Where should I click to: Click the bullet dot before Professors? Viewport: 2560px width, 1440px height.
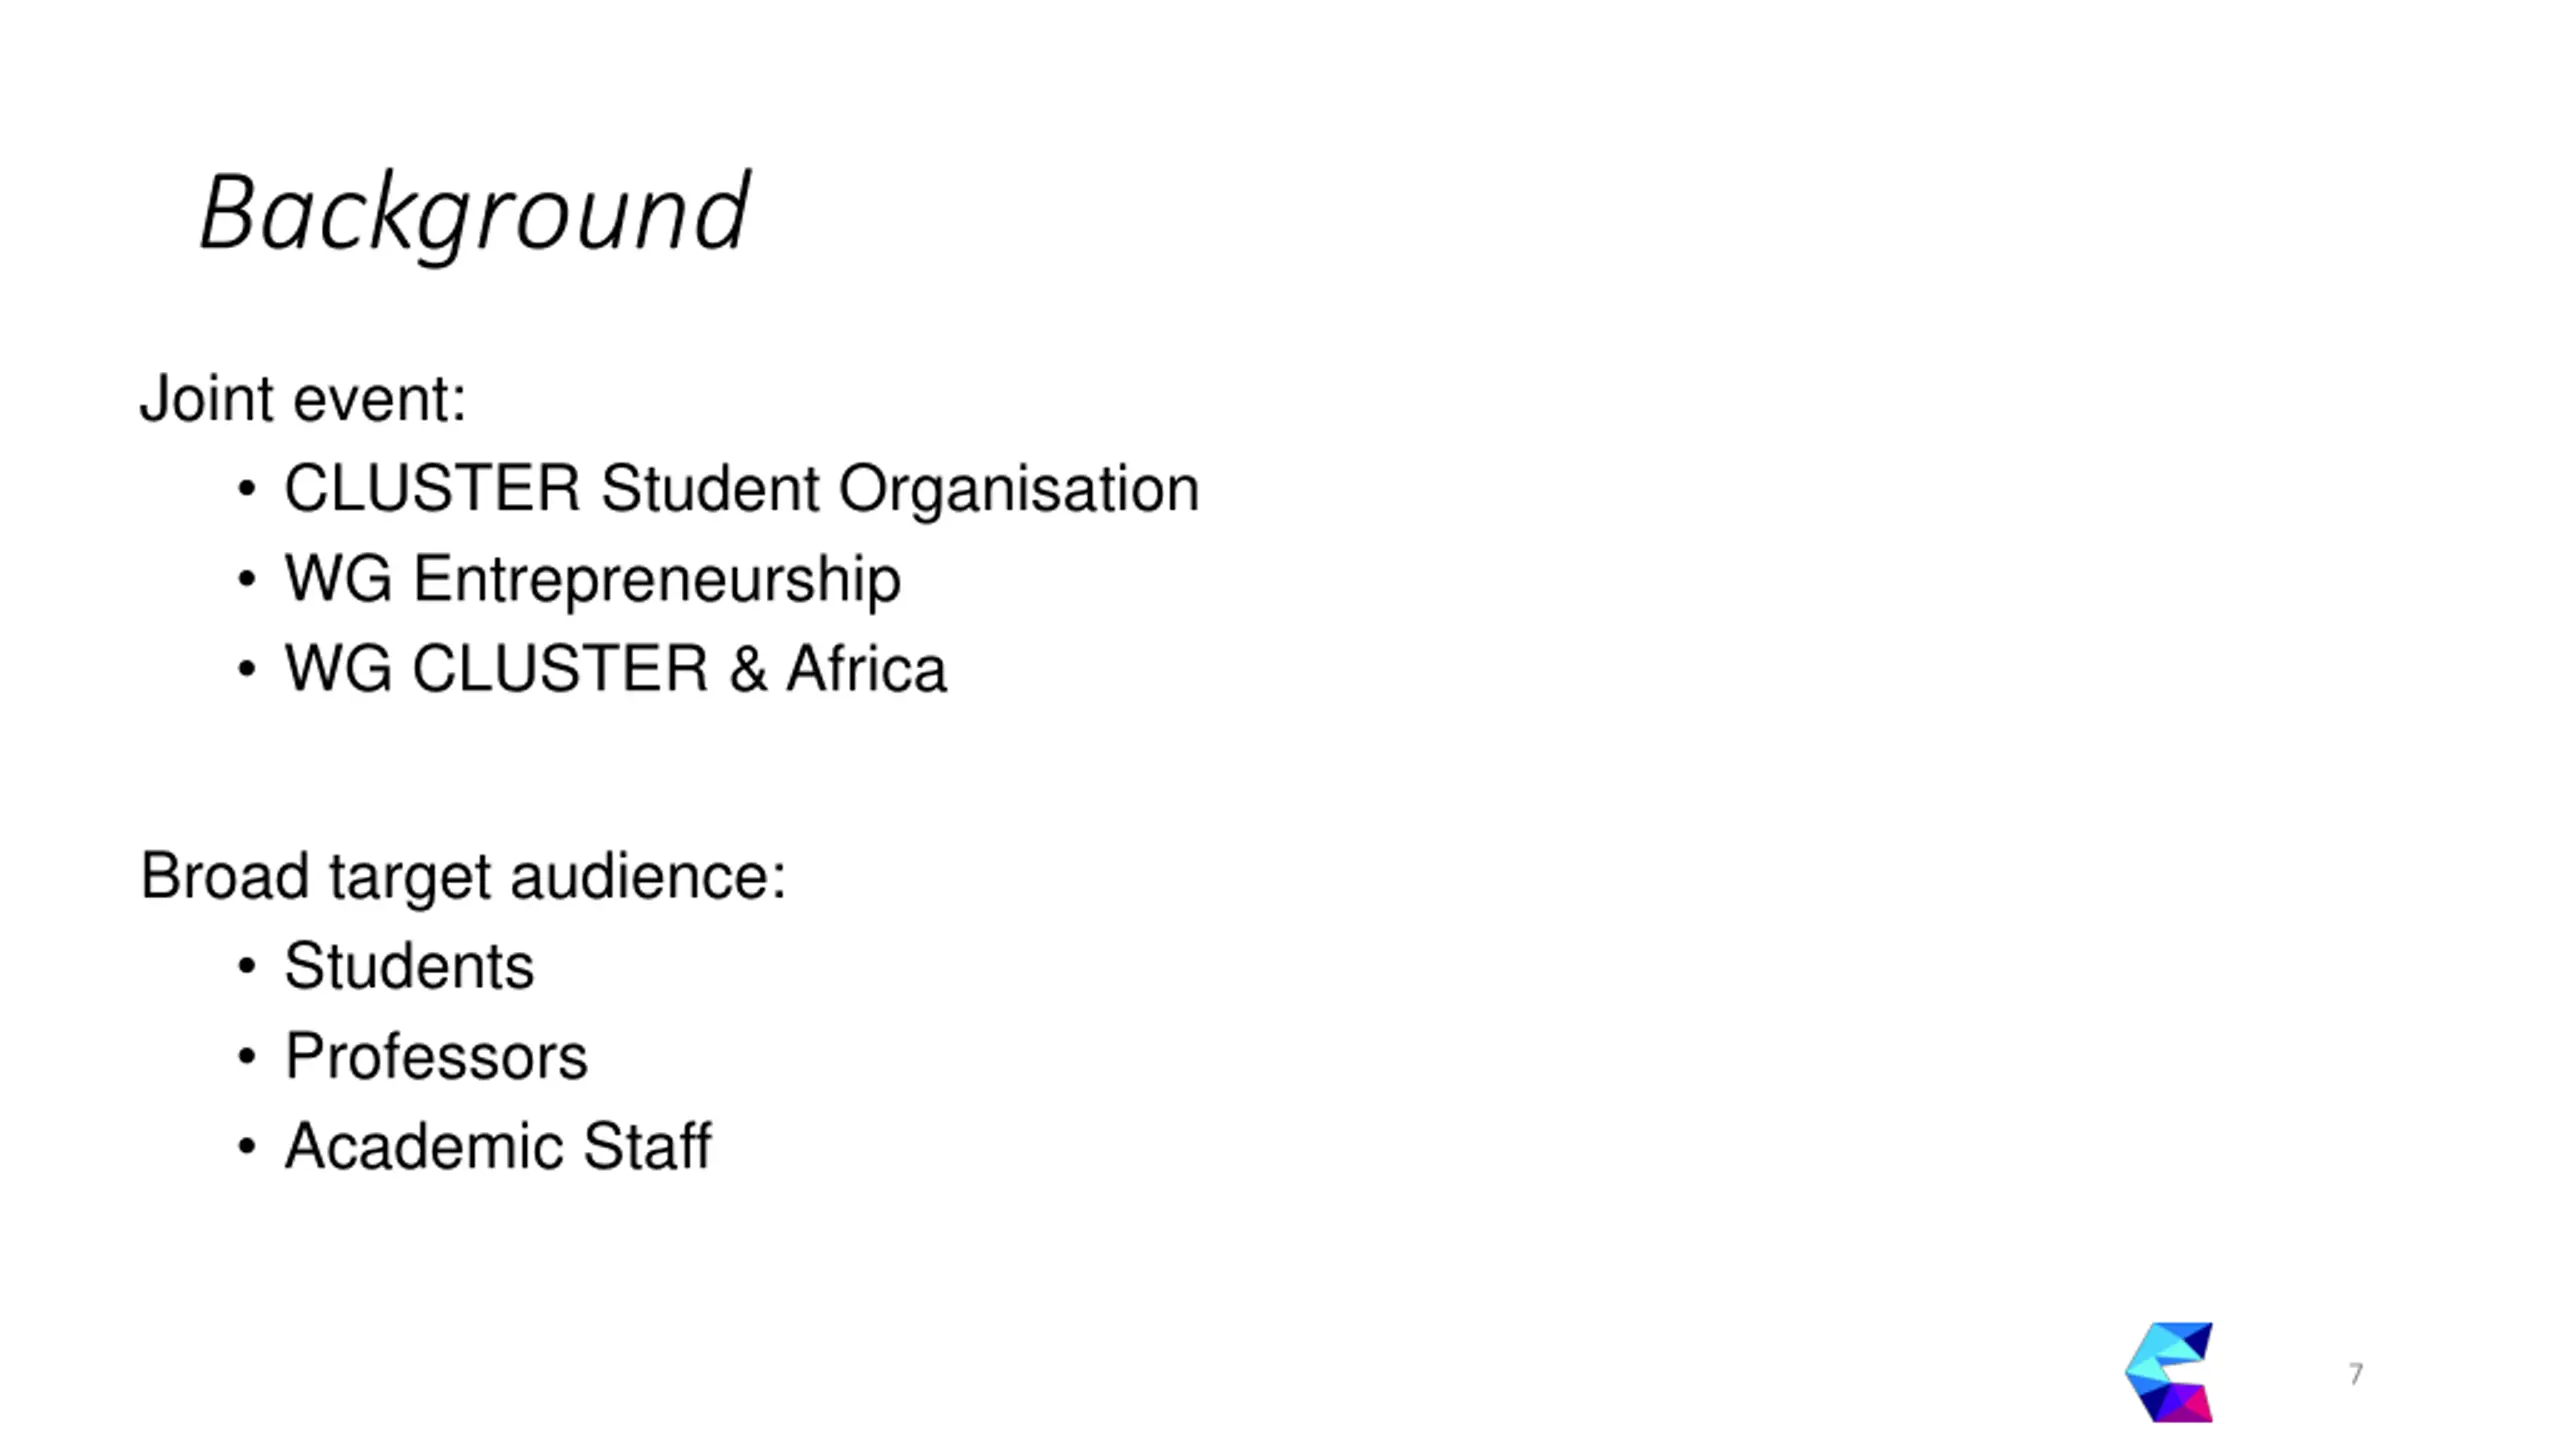(247, 1057)
